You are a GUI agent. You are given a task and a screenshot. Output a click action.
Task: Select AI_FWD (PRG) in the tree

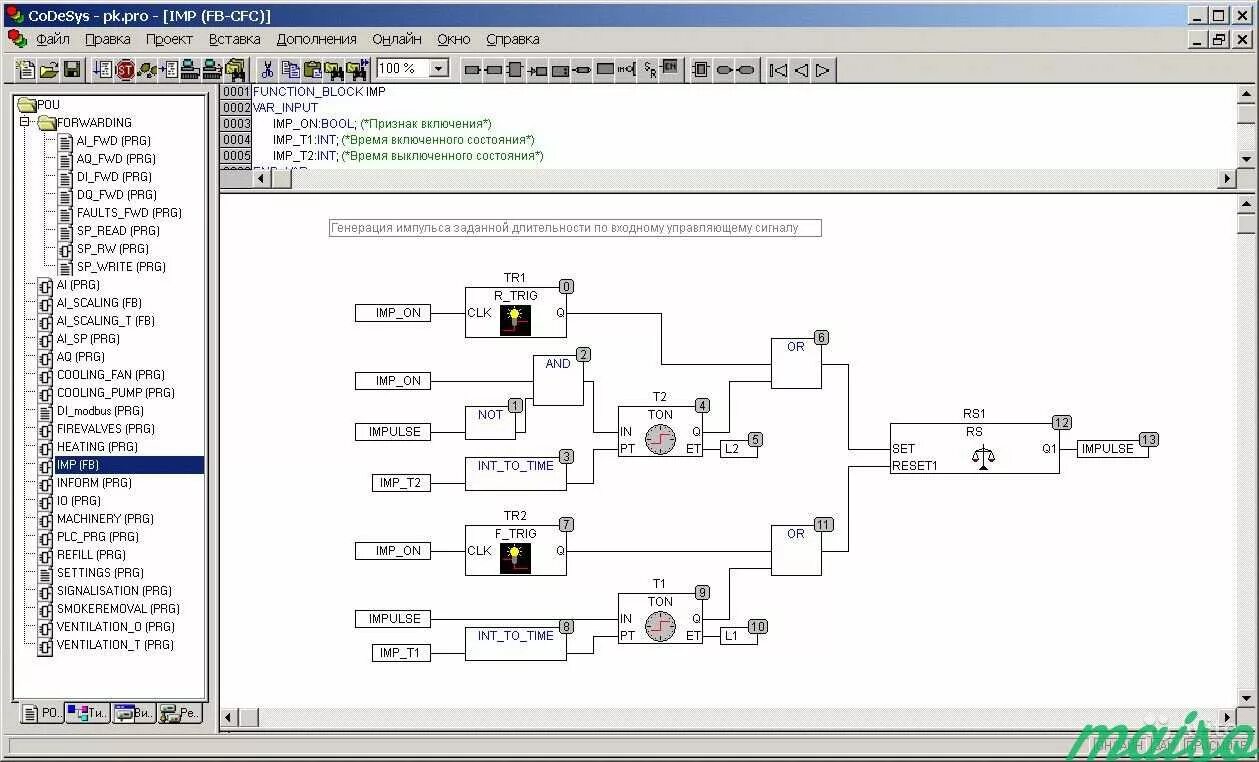(116, 141)
